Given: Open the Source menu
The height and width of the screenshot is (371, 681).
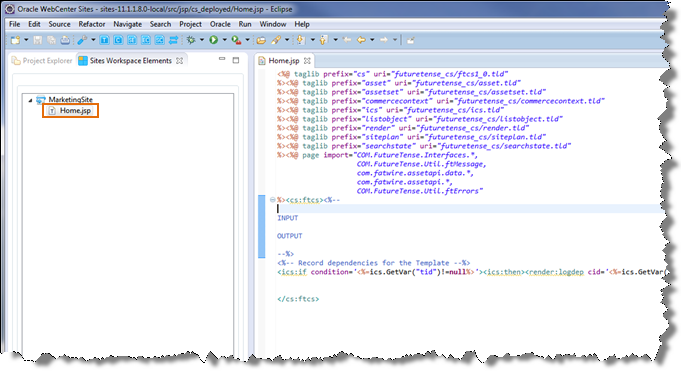Looking at the screenshot, I should click(59, 24).
